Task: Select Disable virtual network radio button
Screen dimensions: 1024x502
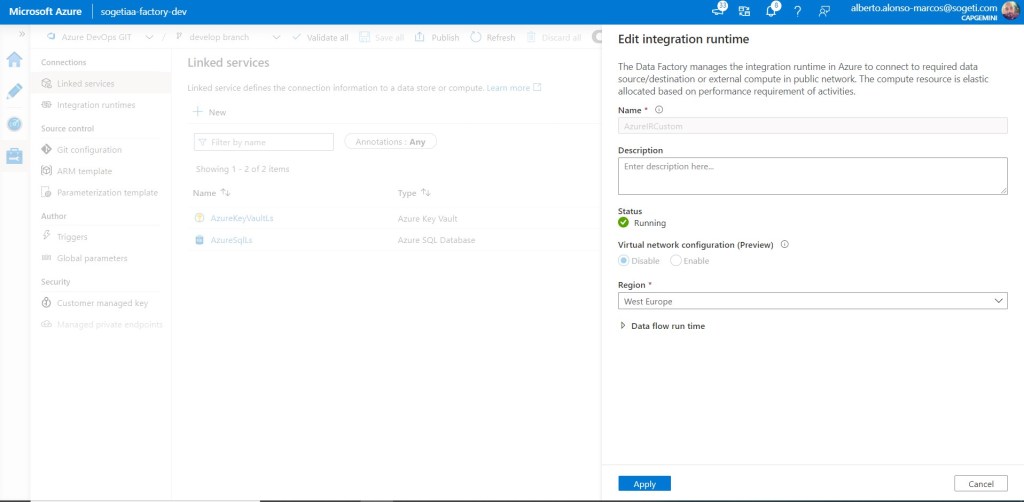Action: (x=625, y=261)
